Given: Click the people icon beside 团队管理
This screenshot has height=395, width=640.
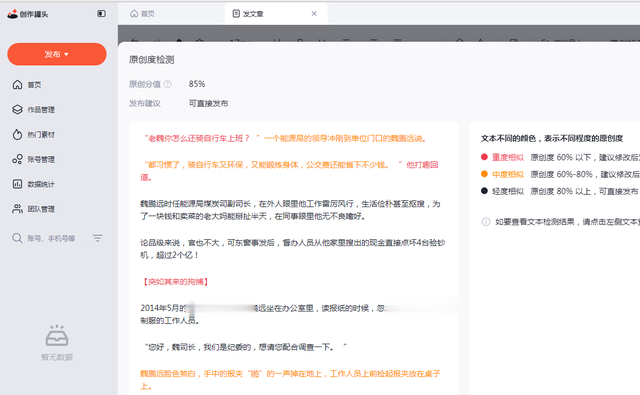Looking at the screenshot, I should [x=17, y=209].
